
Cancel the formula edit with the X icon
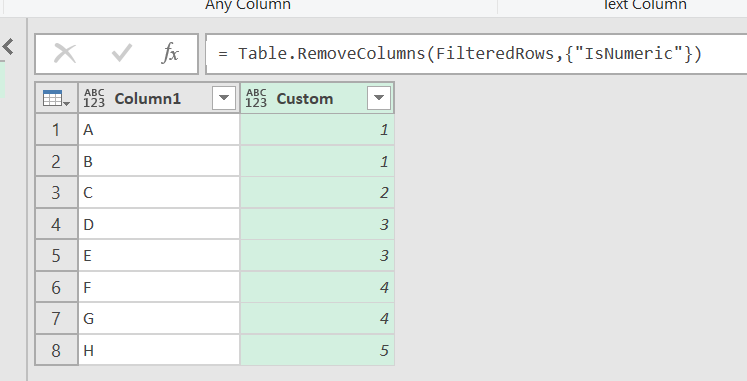click(x=65, y=53)
